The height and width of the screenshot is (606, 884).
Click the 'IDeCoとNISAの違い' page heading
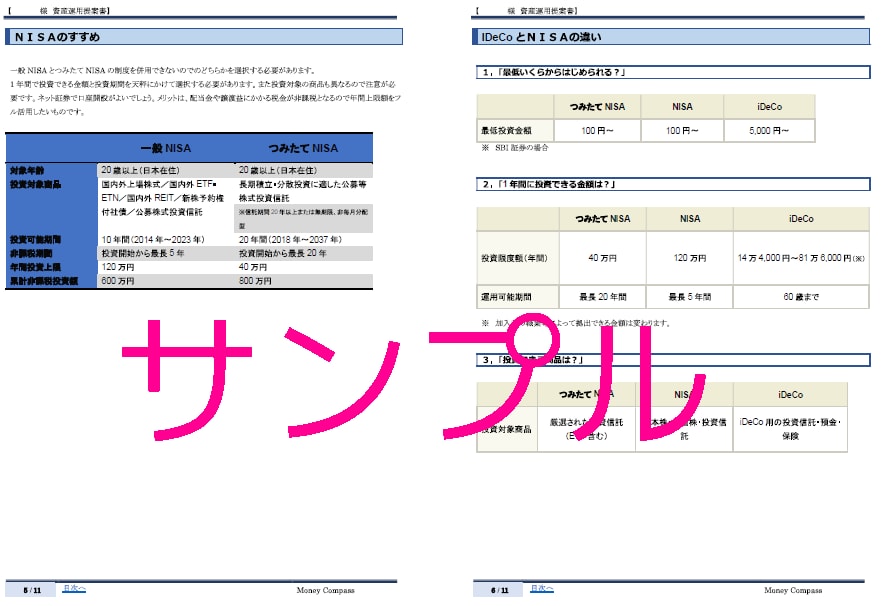(671, 37)
